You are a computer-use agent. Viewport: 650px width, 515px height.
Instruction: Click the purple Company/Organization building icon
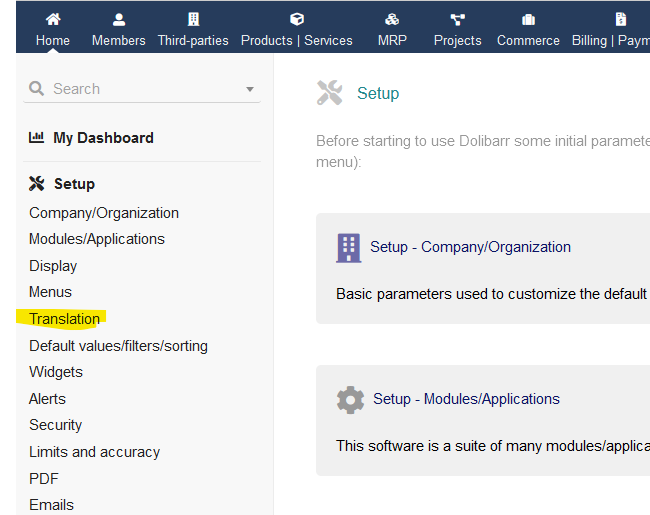point(349,248)
